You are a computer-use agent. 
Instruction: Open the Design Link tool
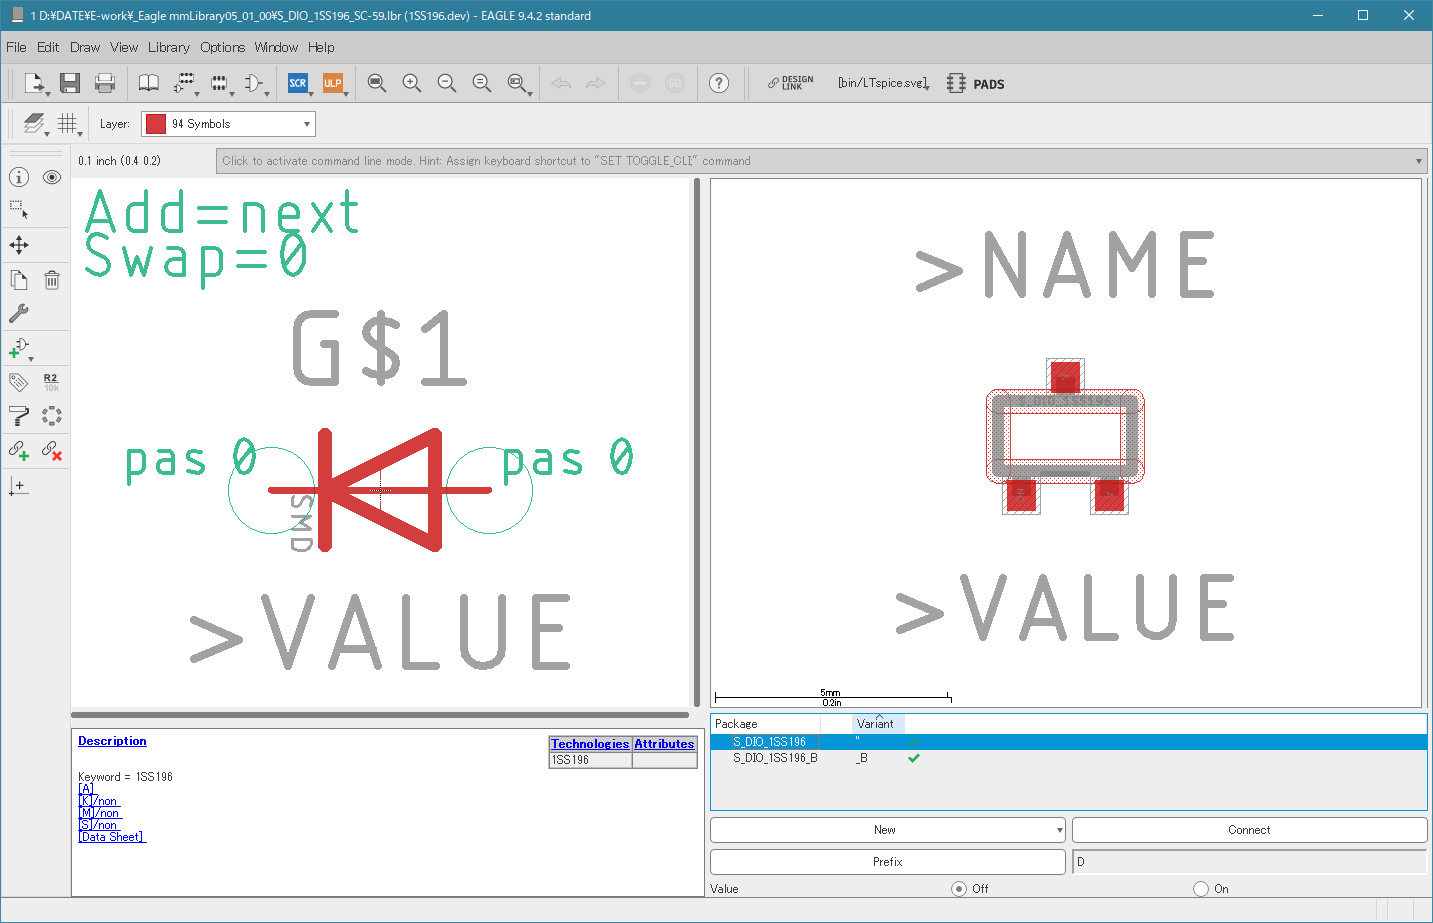tap(790, 83)
